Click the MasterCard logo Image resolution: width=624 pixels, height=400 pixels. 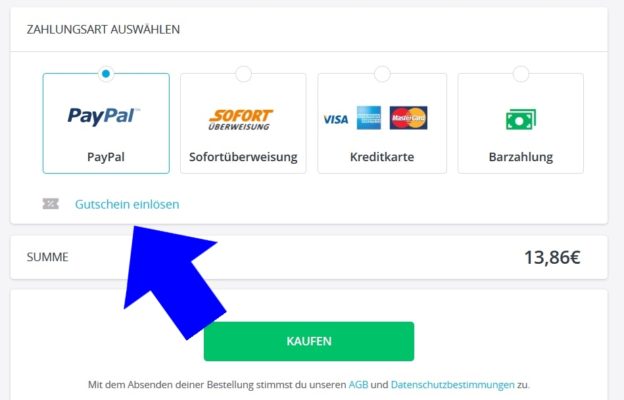(x=408, y=118)
